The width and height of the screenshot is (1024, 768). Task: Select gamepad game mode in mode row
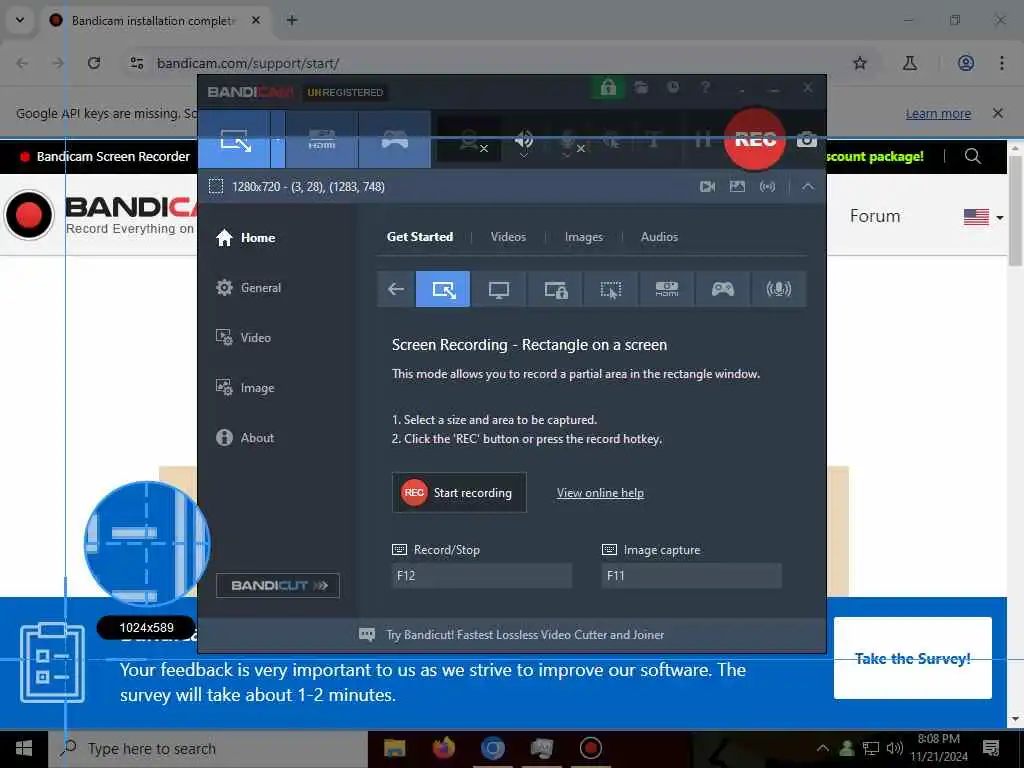[723, 289]
